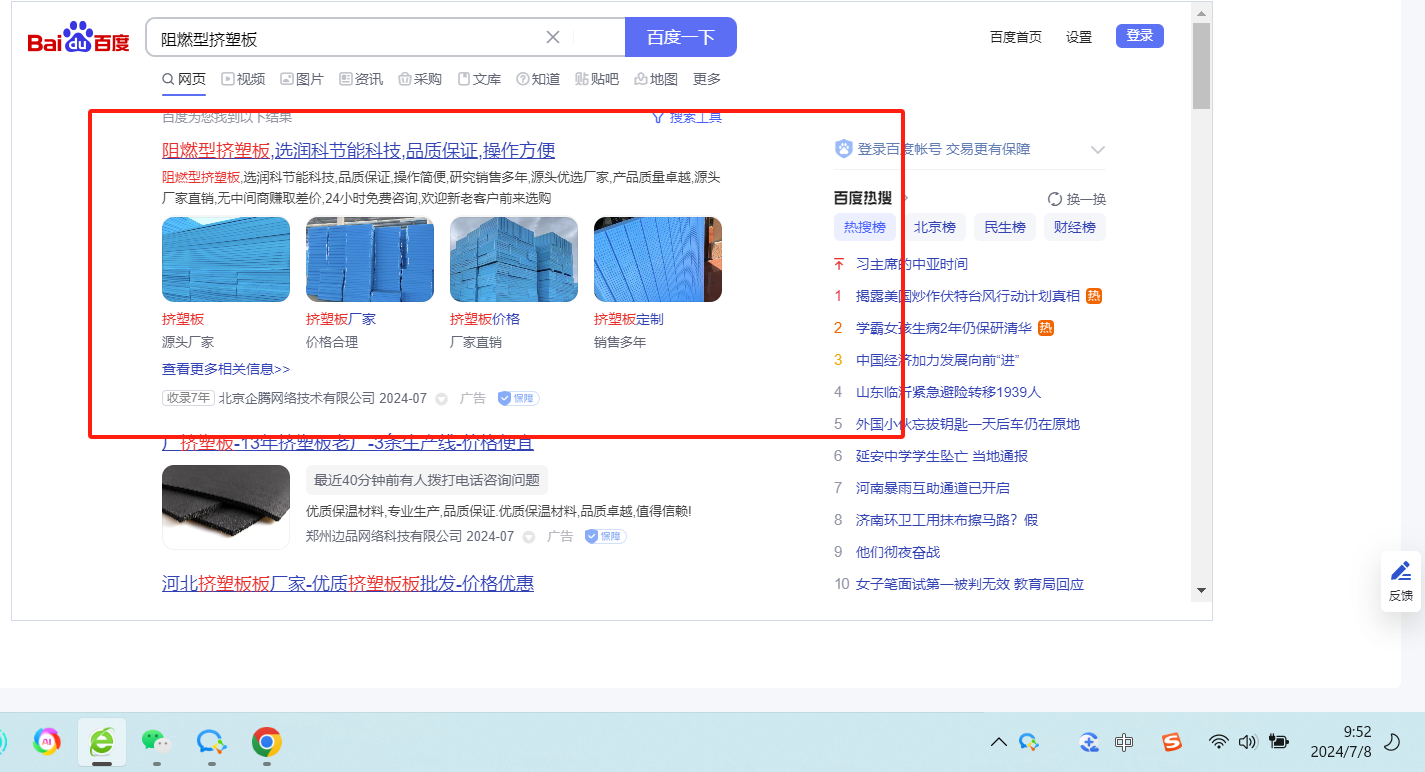Click the 搜索工具 filter icon
This screenshot has height=772, width=1425.
point(658,118)
